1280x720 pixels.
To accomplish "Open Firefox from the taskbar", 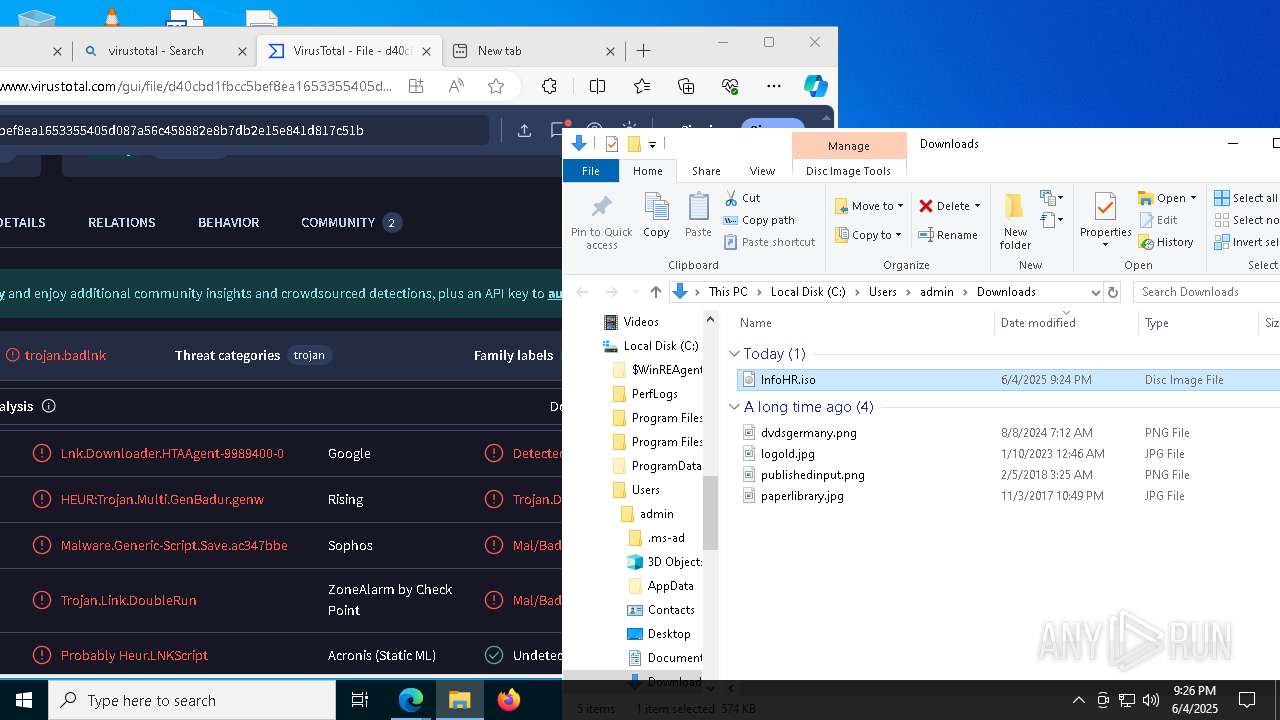I will 509,700.
